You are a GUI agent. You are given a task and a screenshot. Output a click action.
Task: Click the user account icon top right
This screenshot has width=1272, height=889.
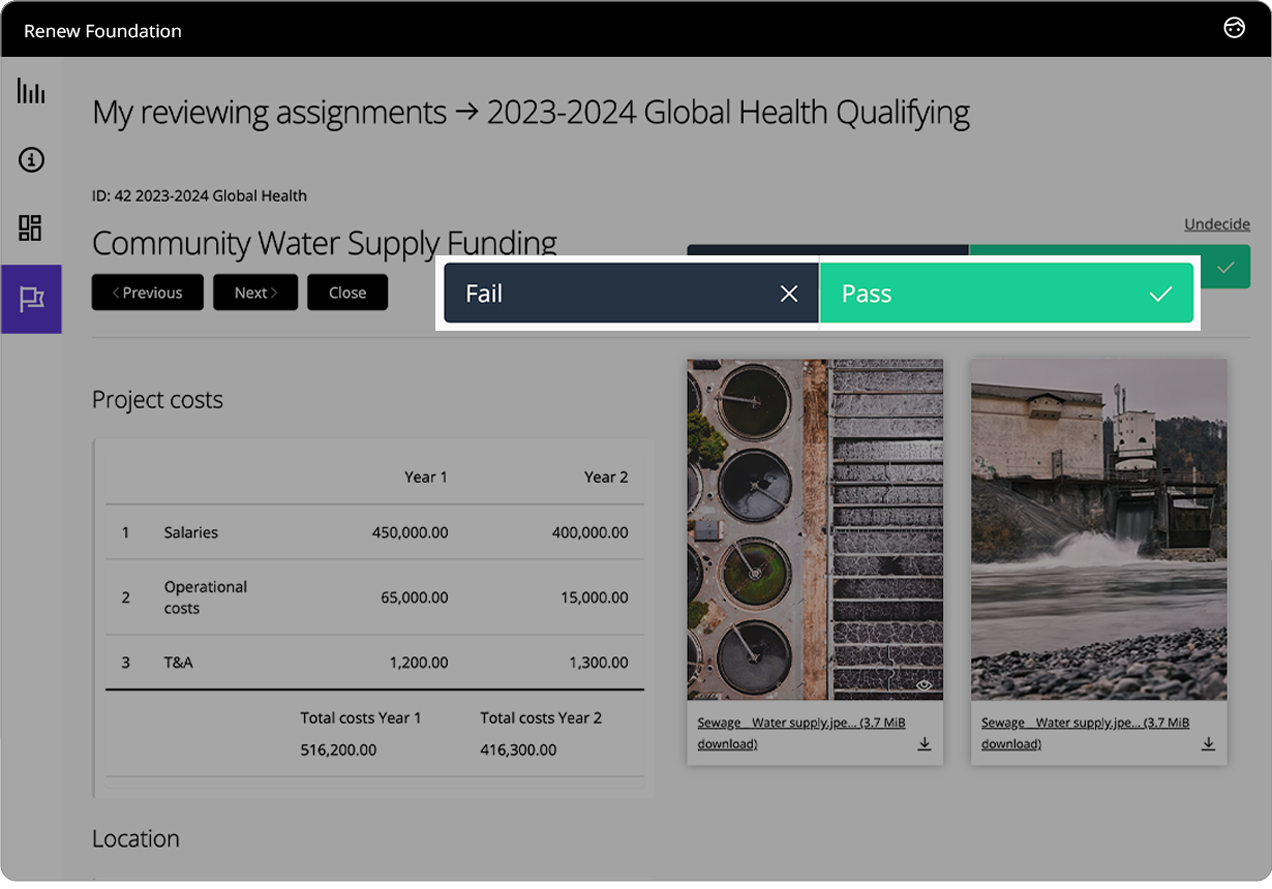1234,28
